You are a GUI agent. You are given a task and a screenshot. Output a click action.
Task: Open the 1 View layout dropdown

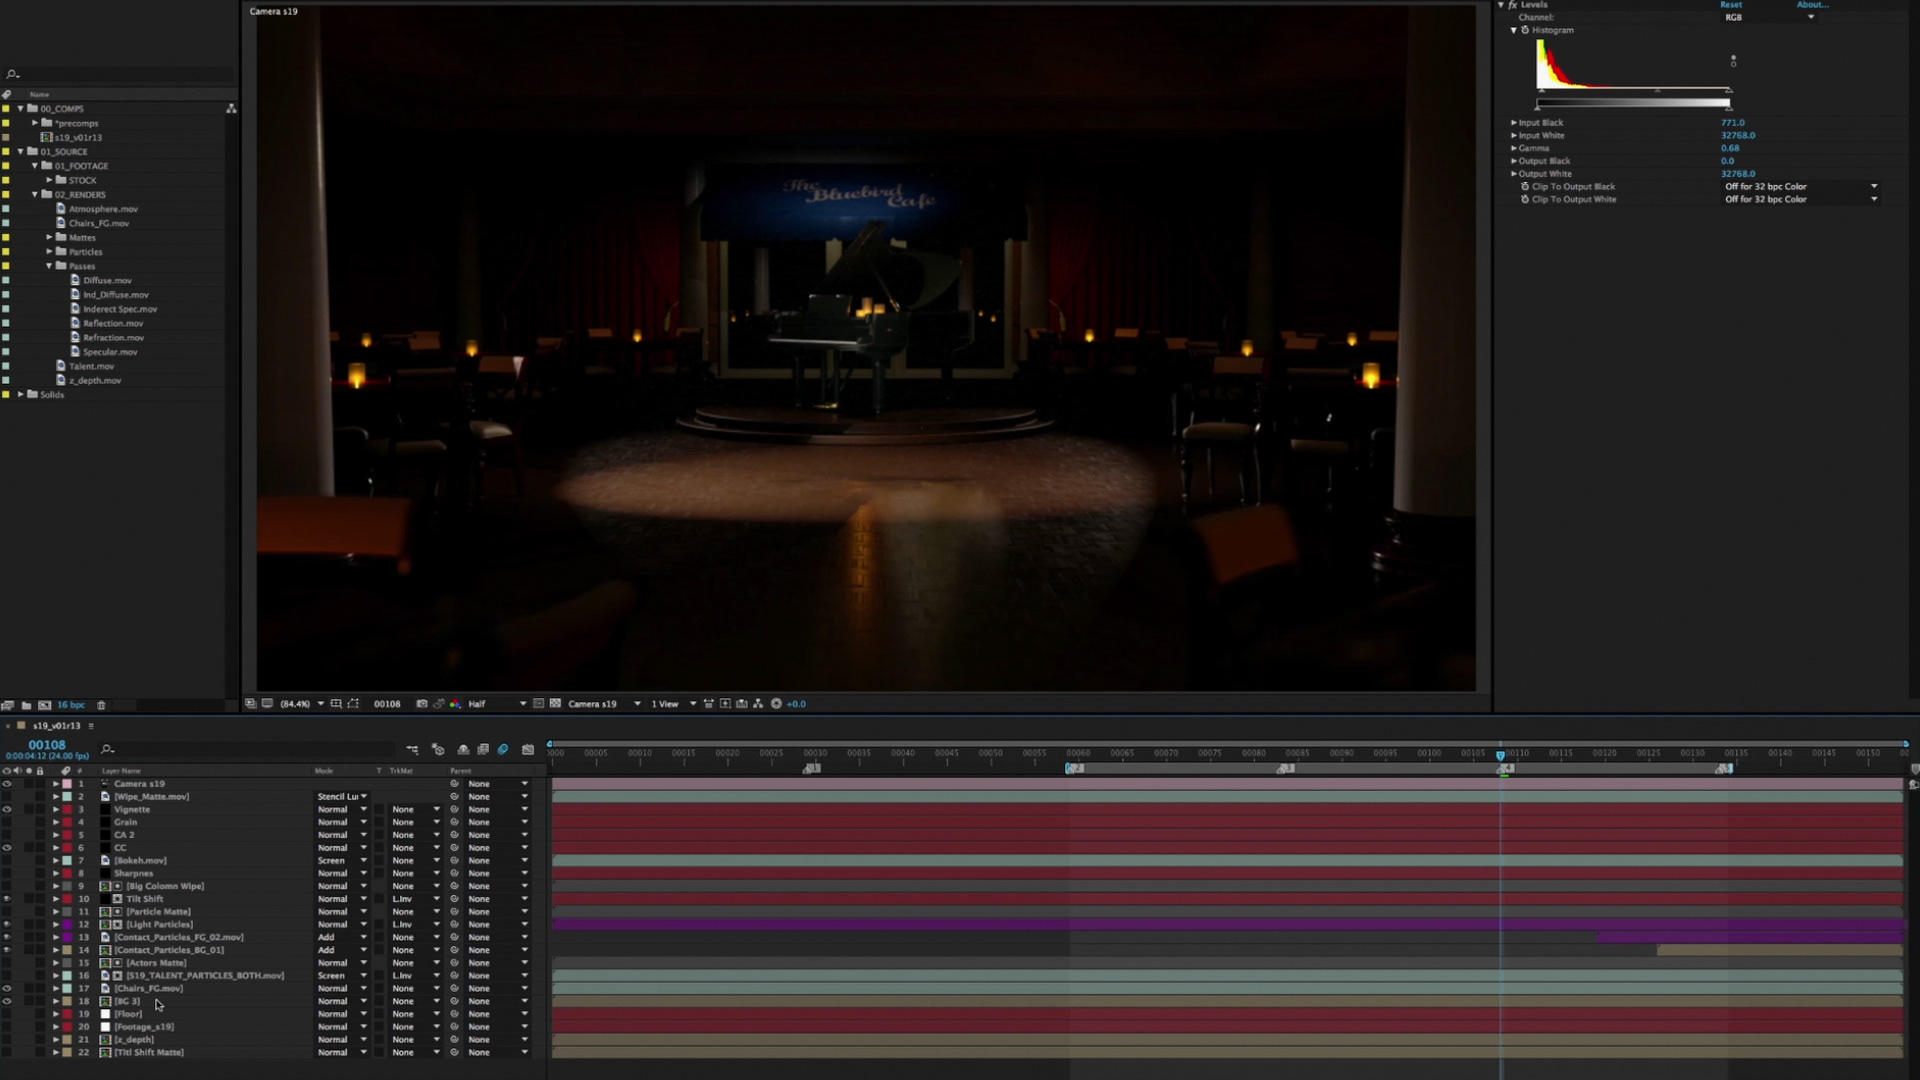673,704
